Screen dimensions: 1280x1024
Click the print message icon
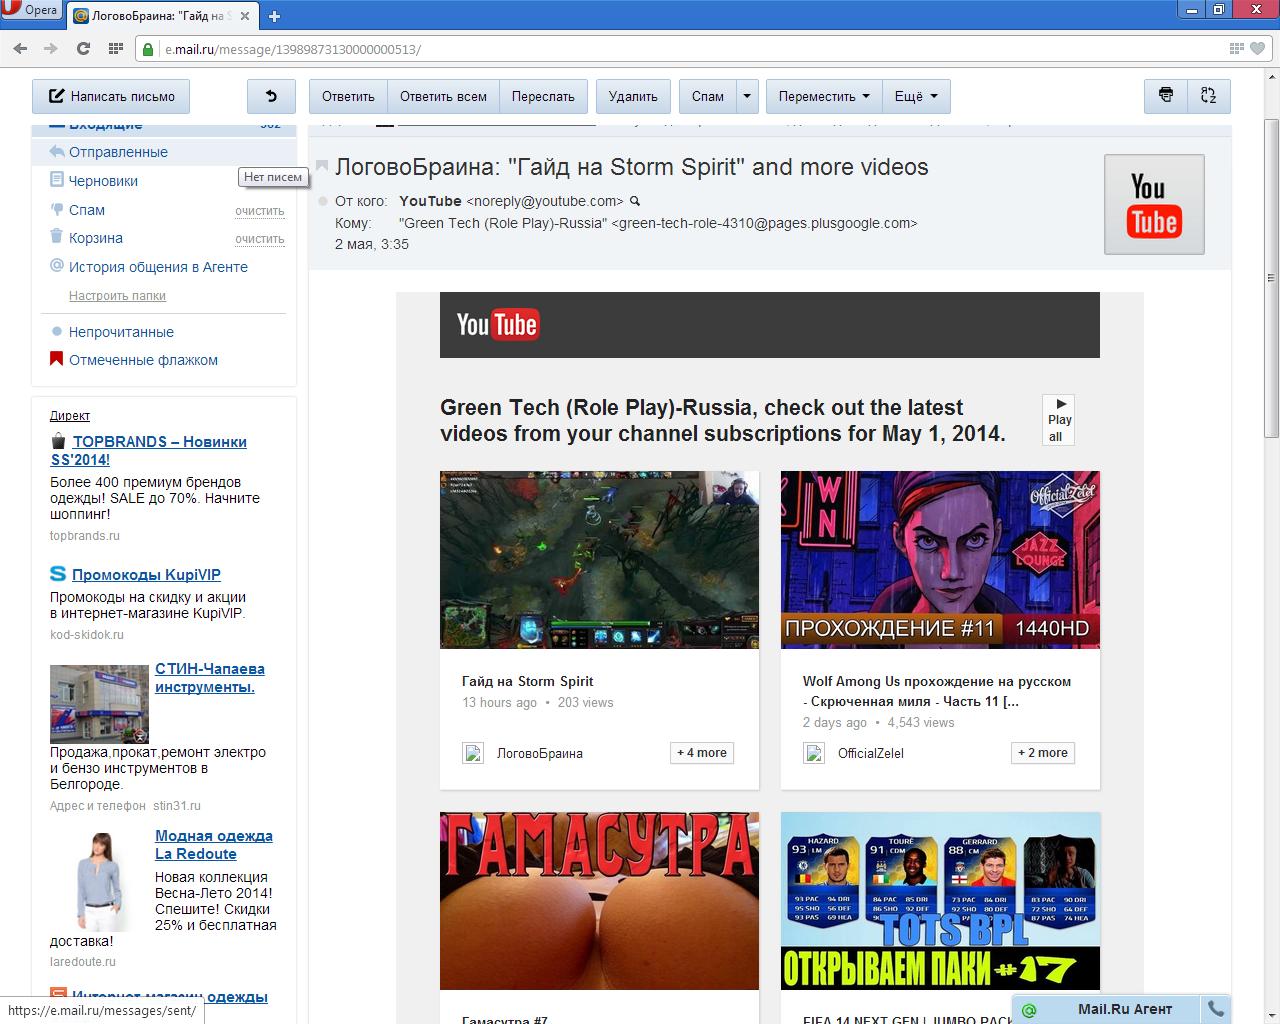1165,96
